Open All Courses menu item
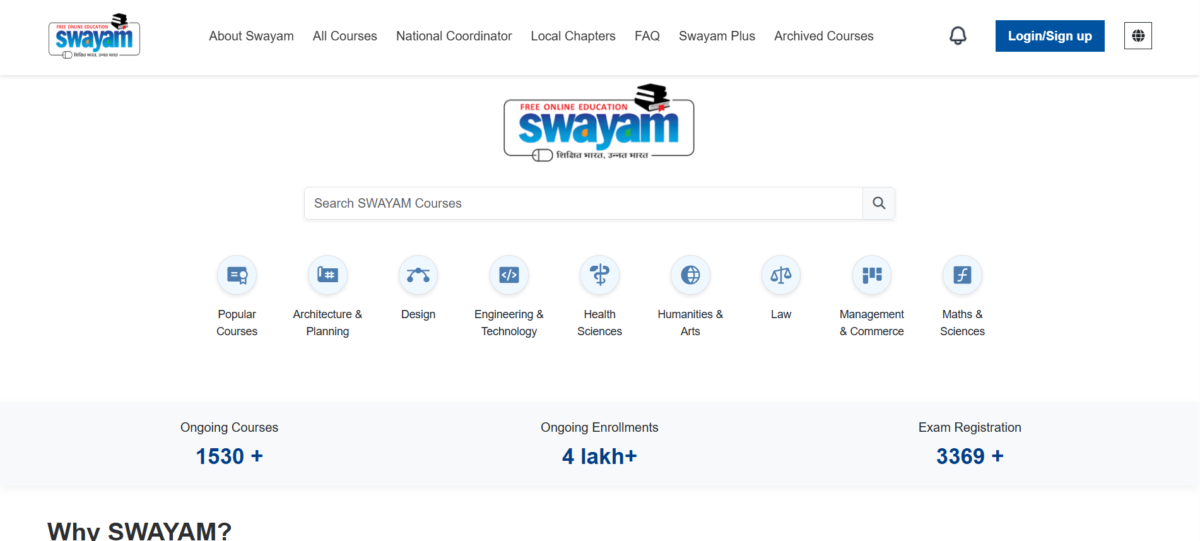 tap(345, 36)
